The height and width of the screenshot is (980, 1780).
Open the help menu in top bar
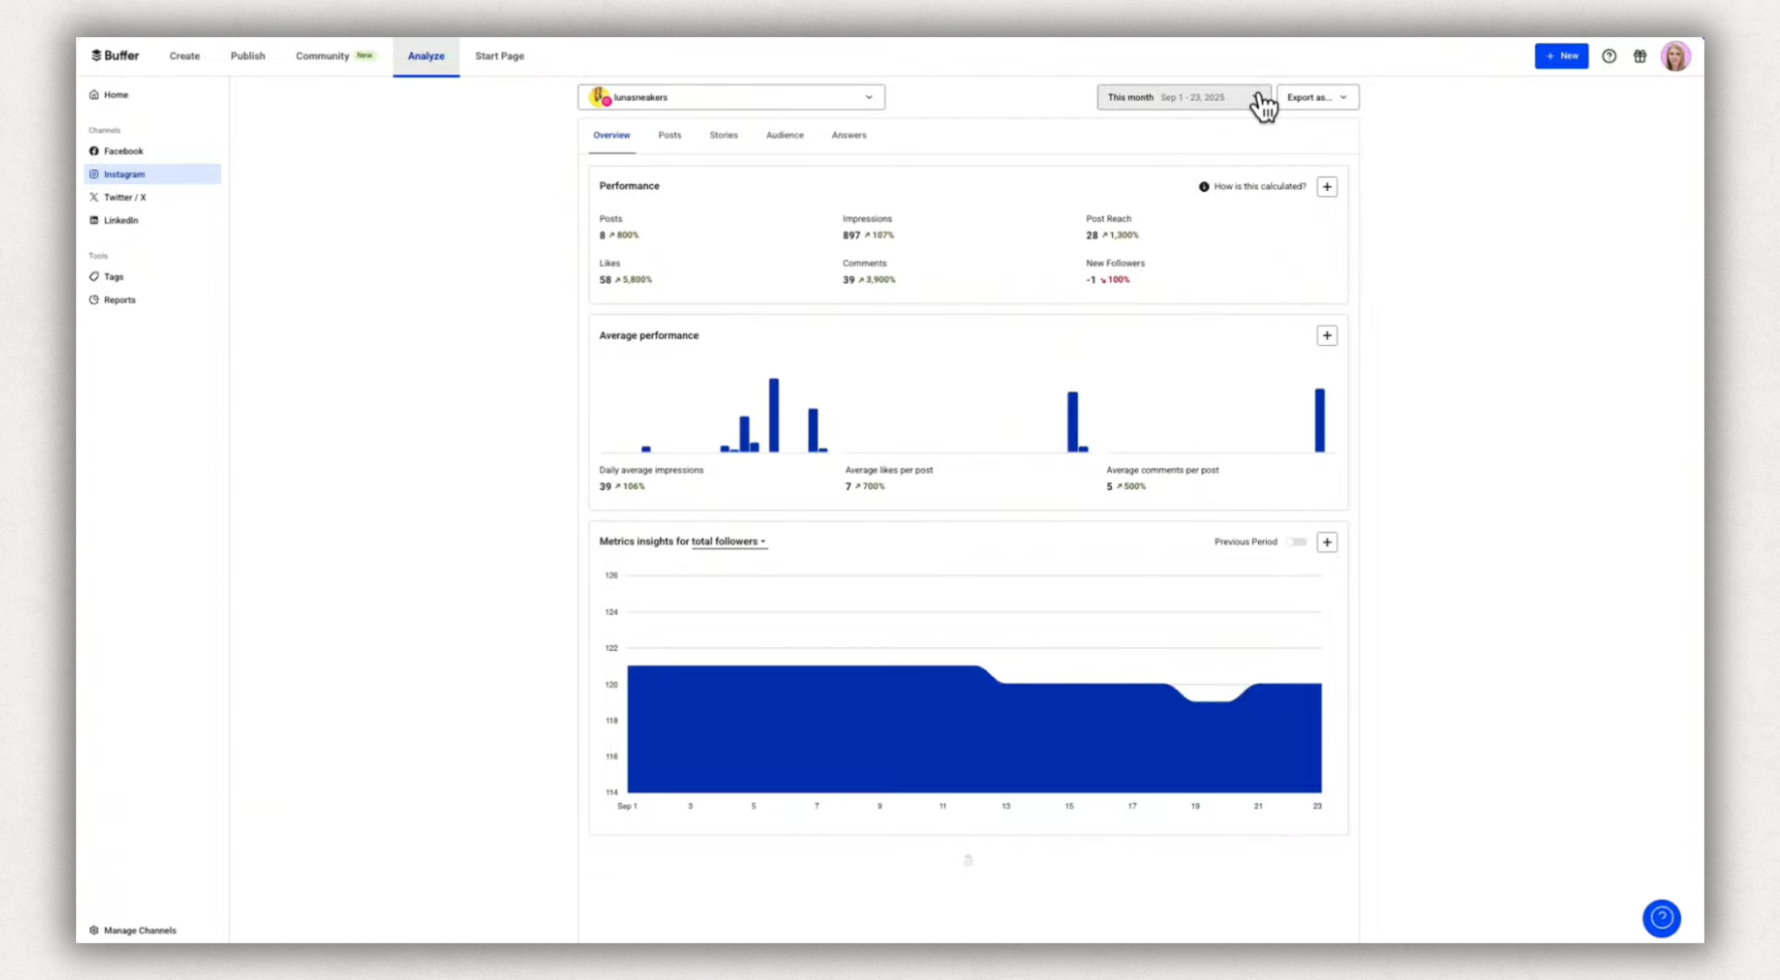(1609, 56)
